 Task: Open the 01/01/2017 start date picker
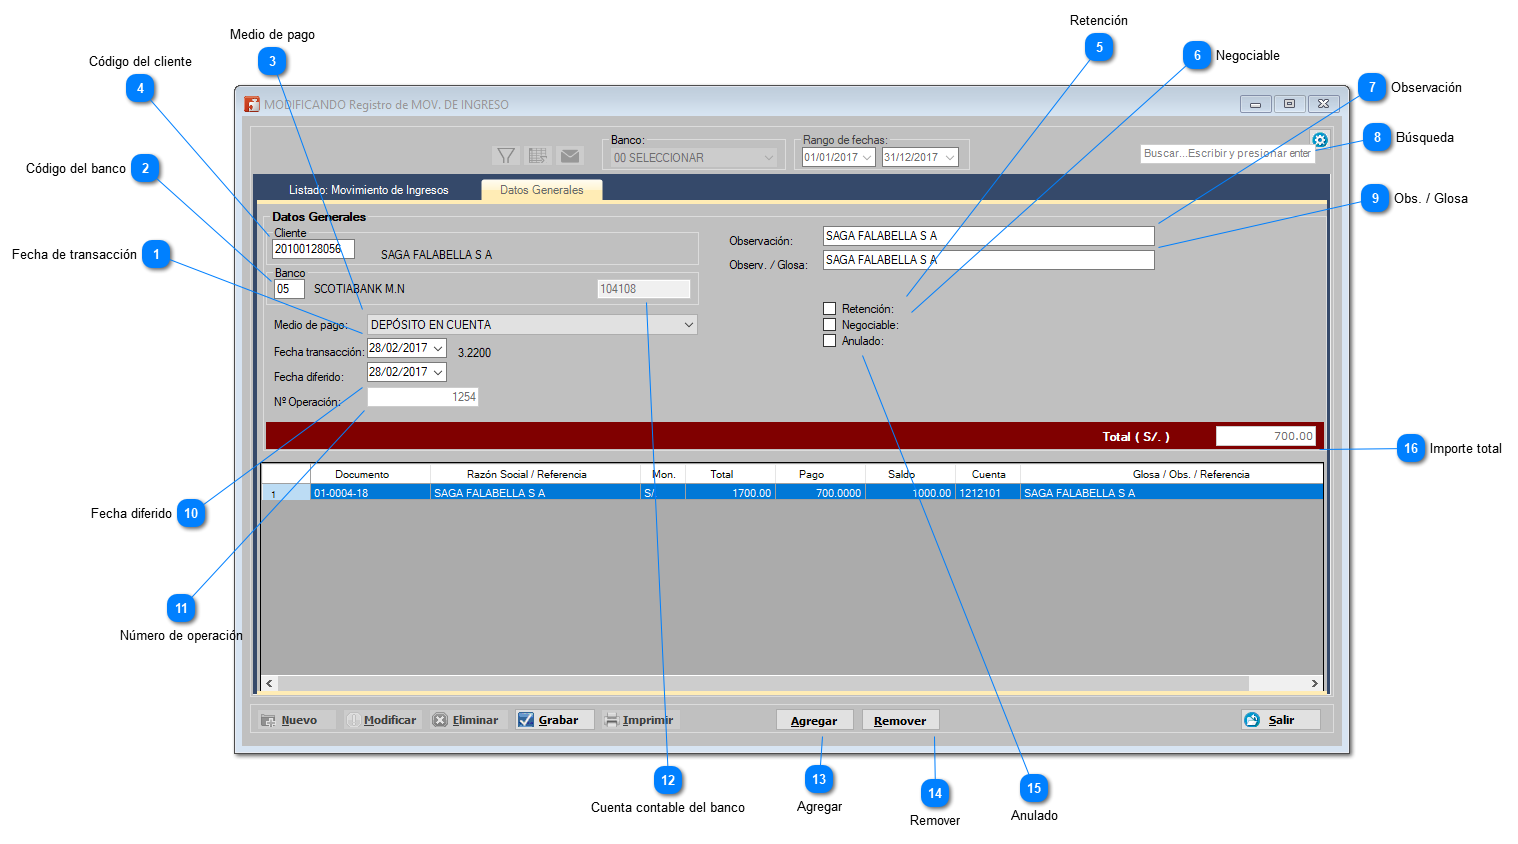click(867, 158)
